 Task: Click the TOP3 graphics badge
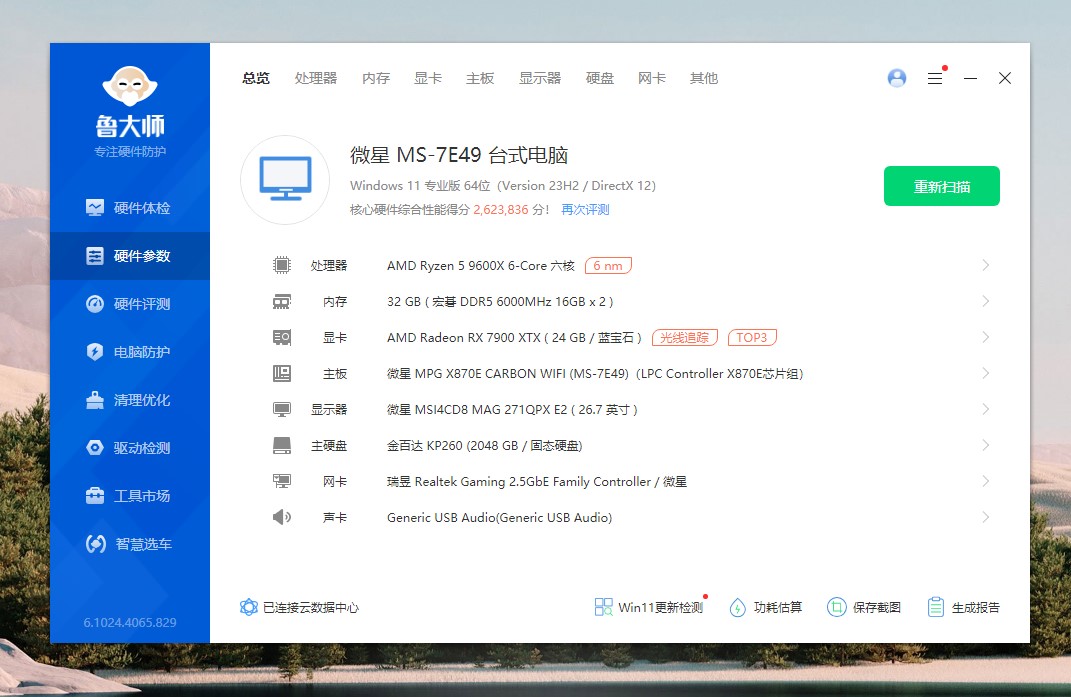pyautogui.click(x=752, y=338)
